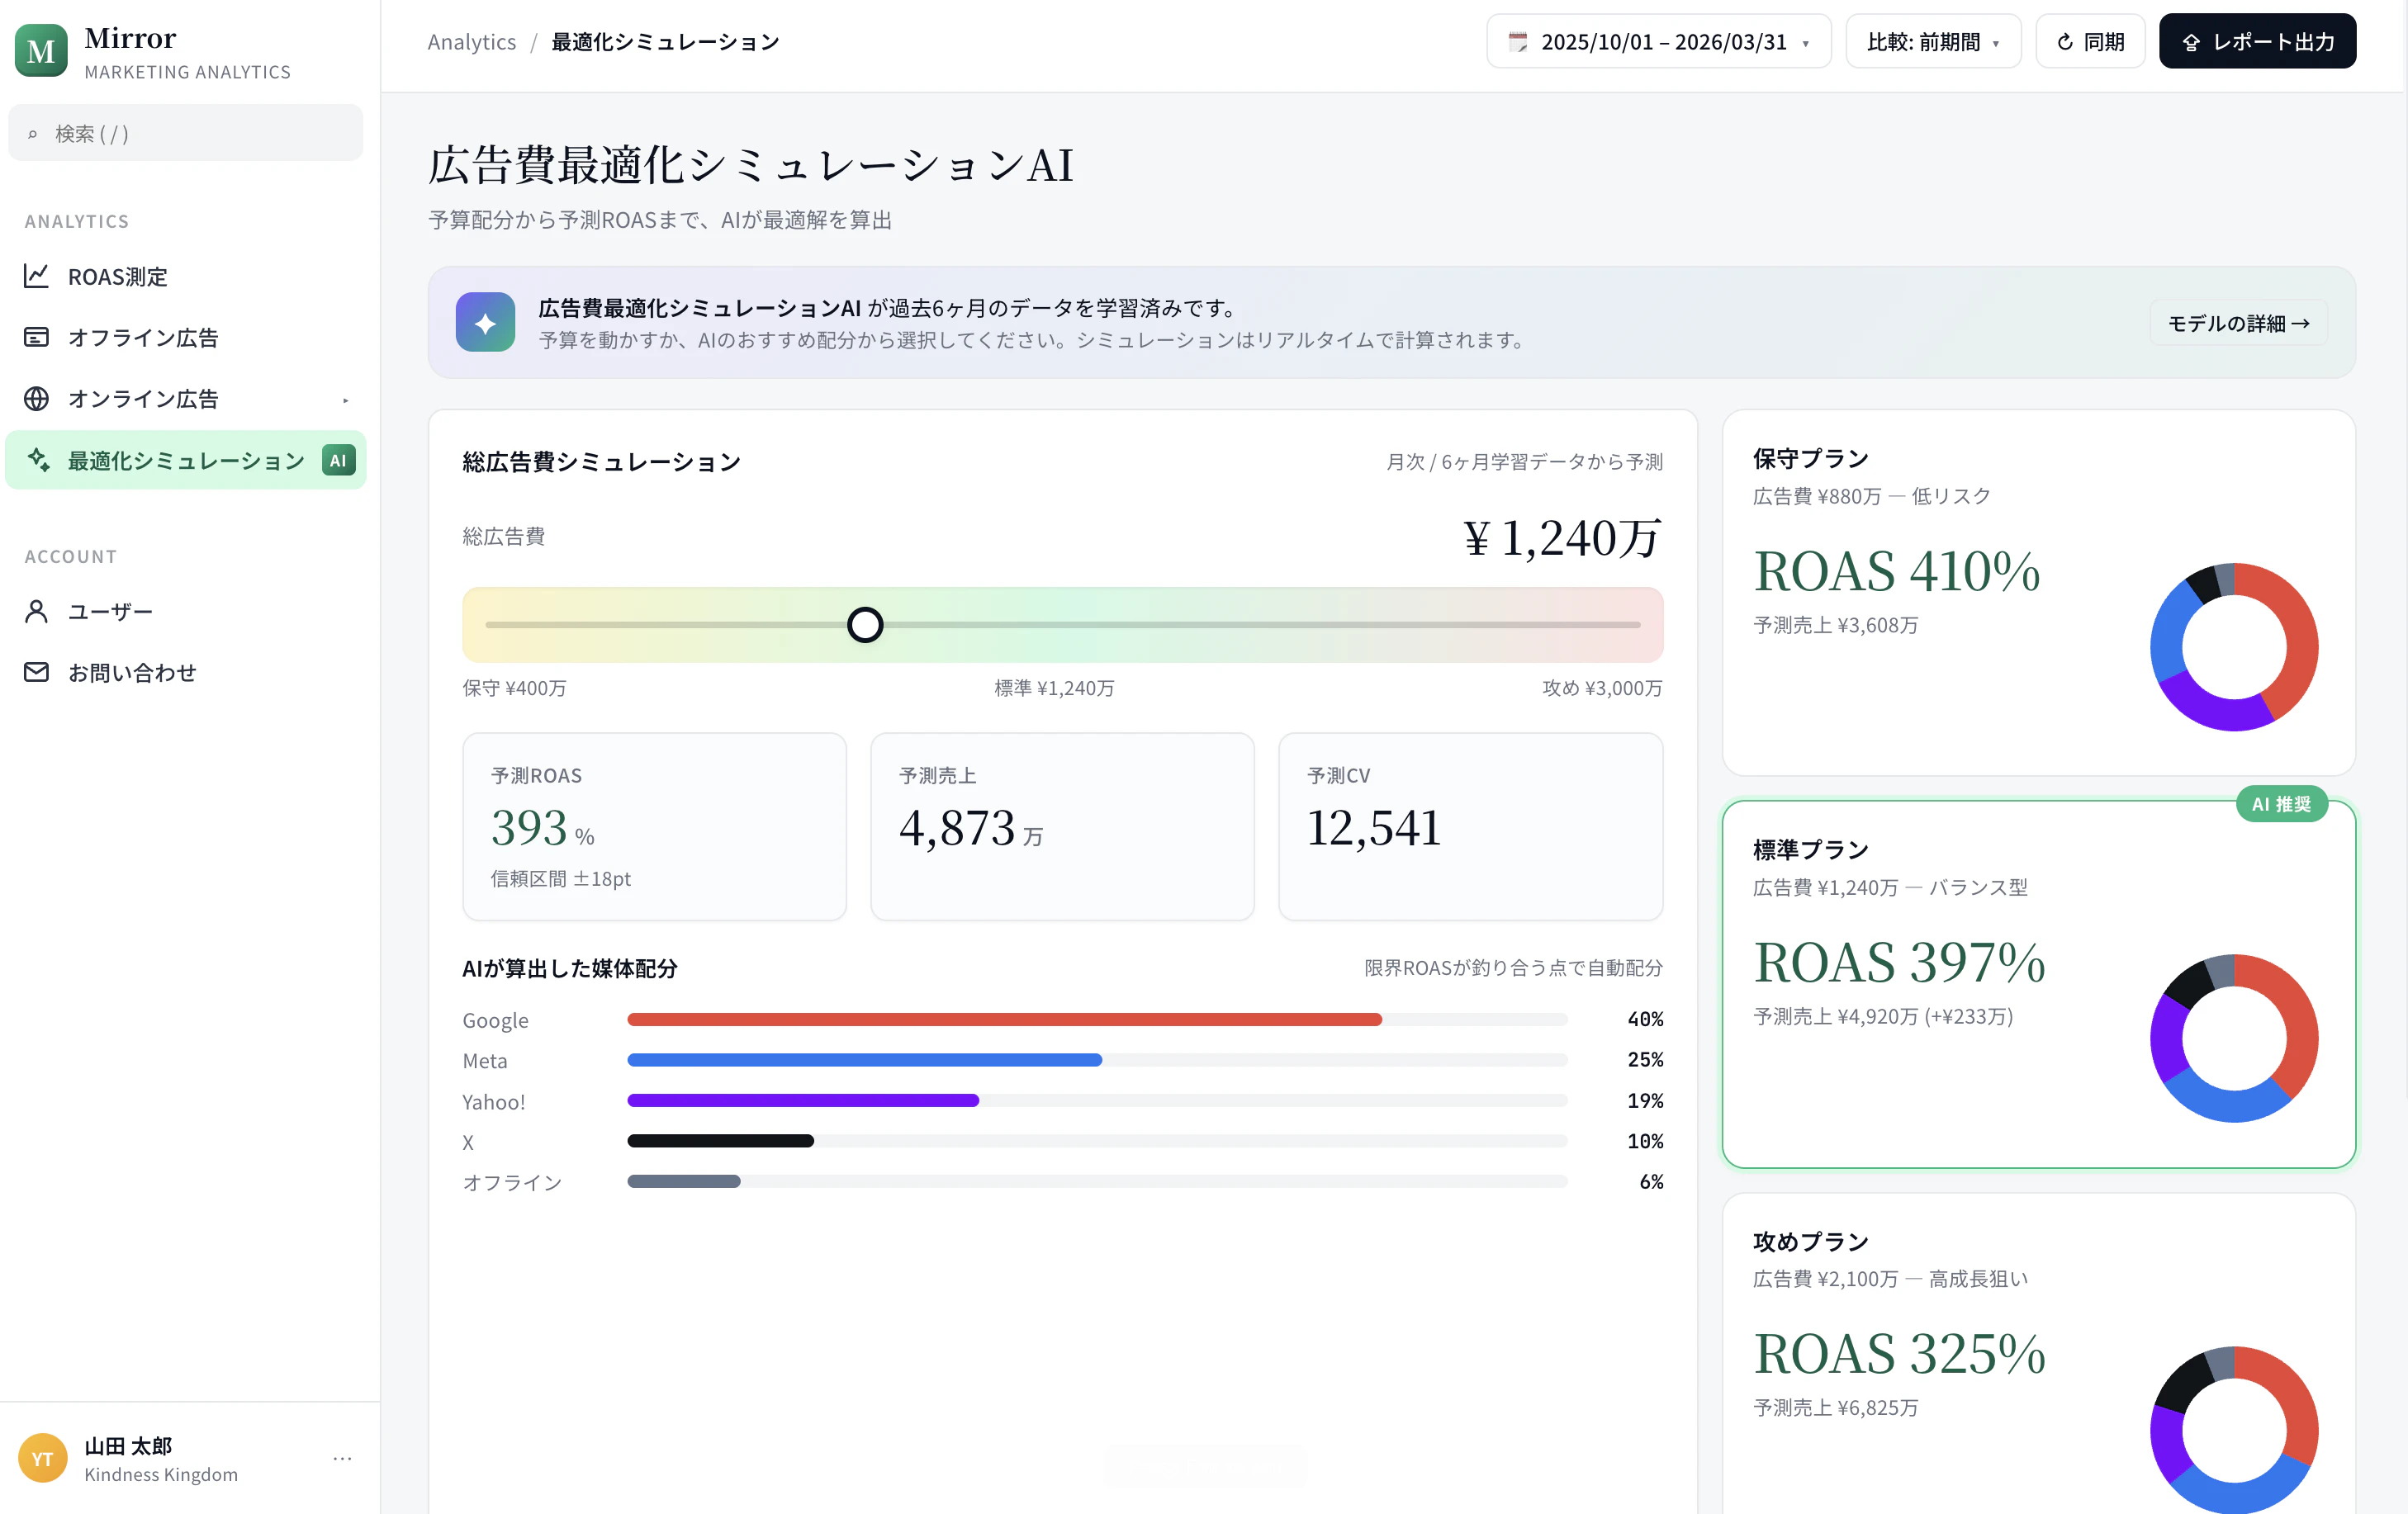
Task: Click the 予測CV 12,541 card
Action: (1470, 826)
